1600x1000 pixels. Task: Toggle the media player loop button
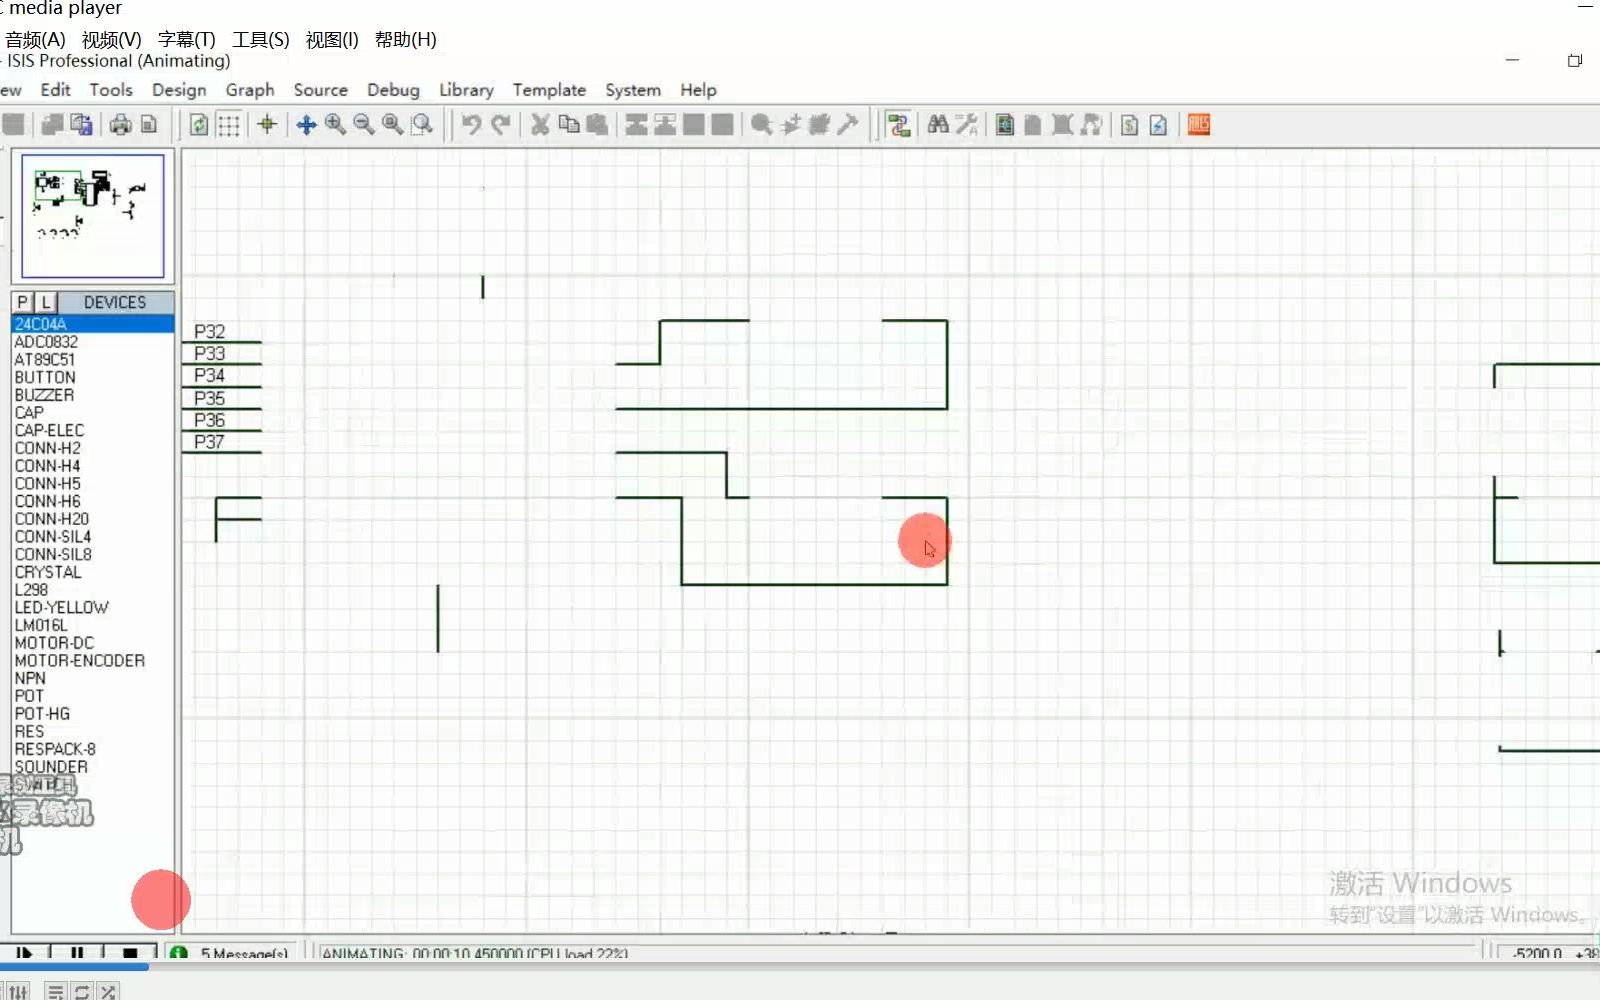(82, 991)
